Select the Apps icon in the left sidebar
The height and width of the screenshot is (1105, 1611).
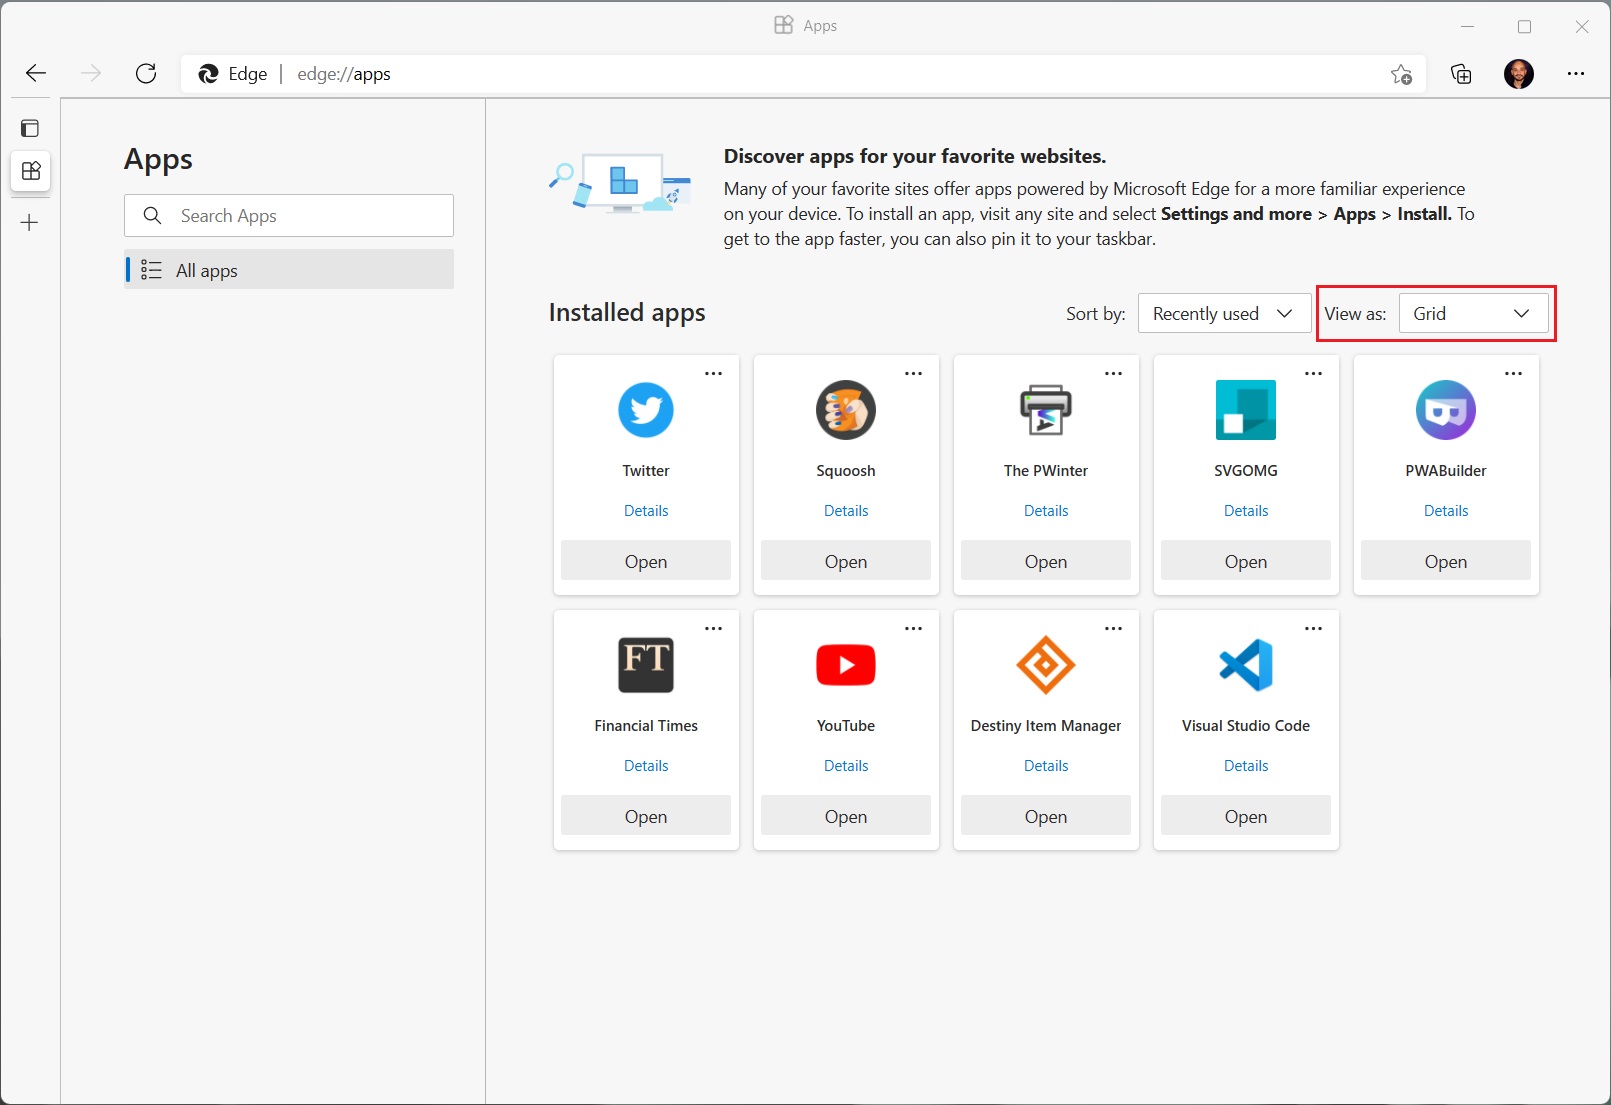click(31, 171)
